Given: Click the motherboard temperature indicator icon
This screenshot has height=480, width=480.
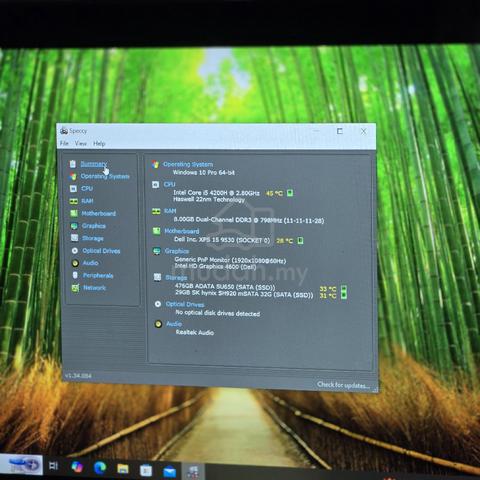Looking at the screenshot, I should pos(300,240).
